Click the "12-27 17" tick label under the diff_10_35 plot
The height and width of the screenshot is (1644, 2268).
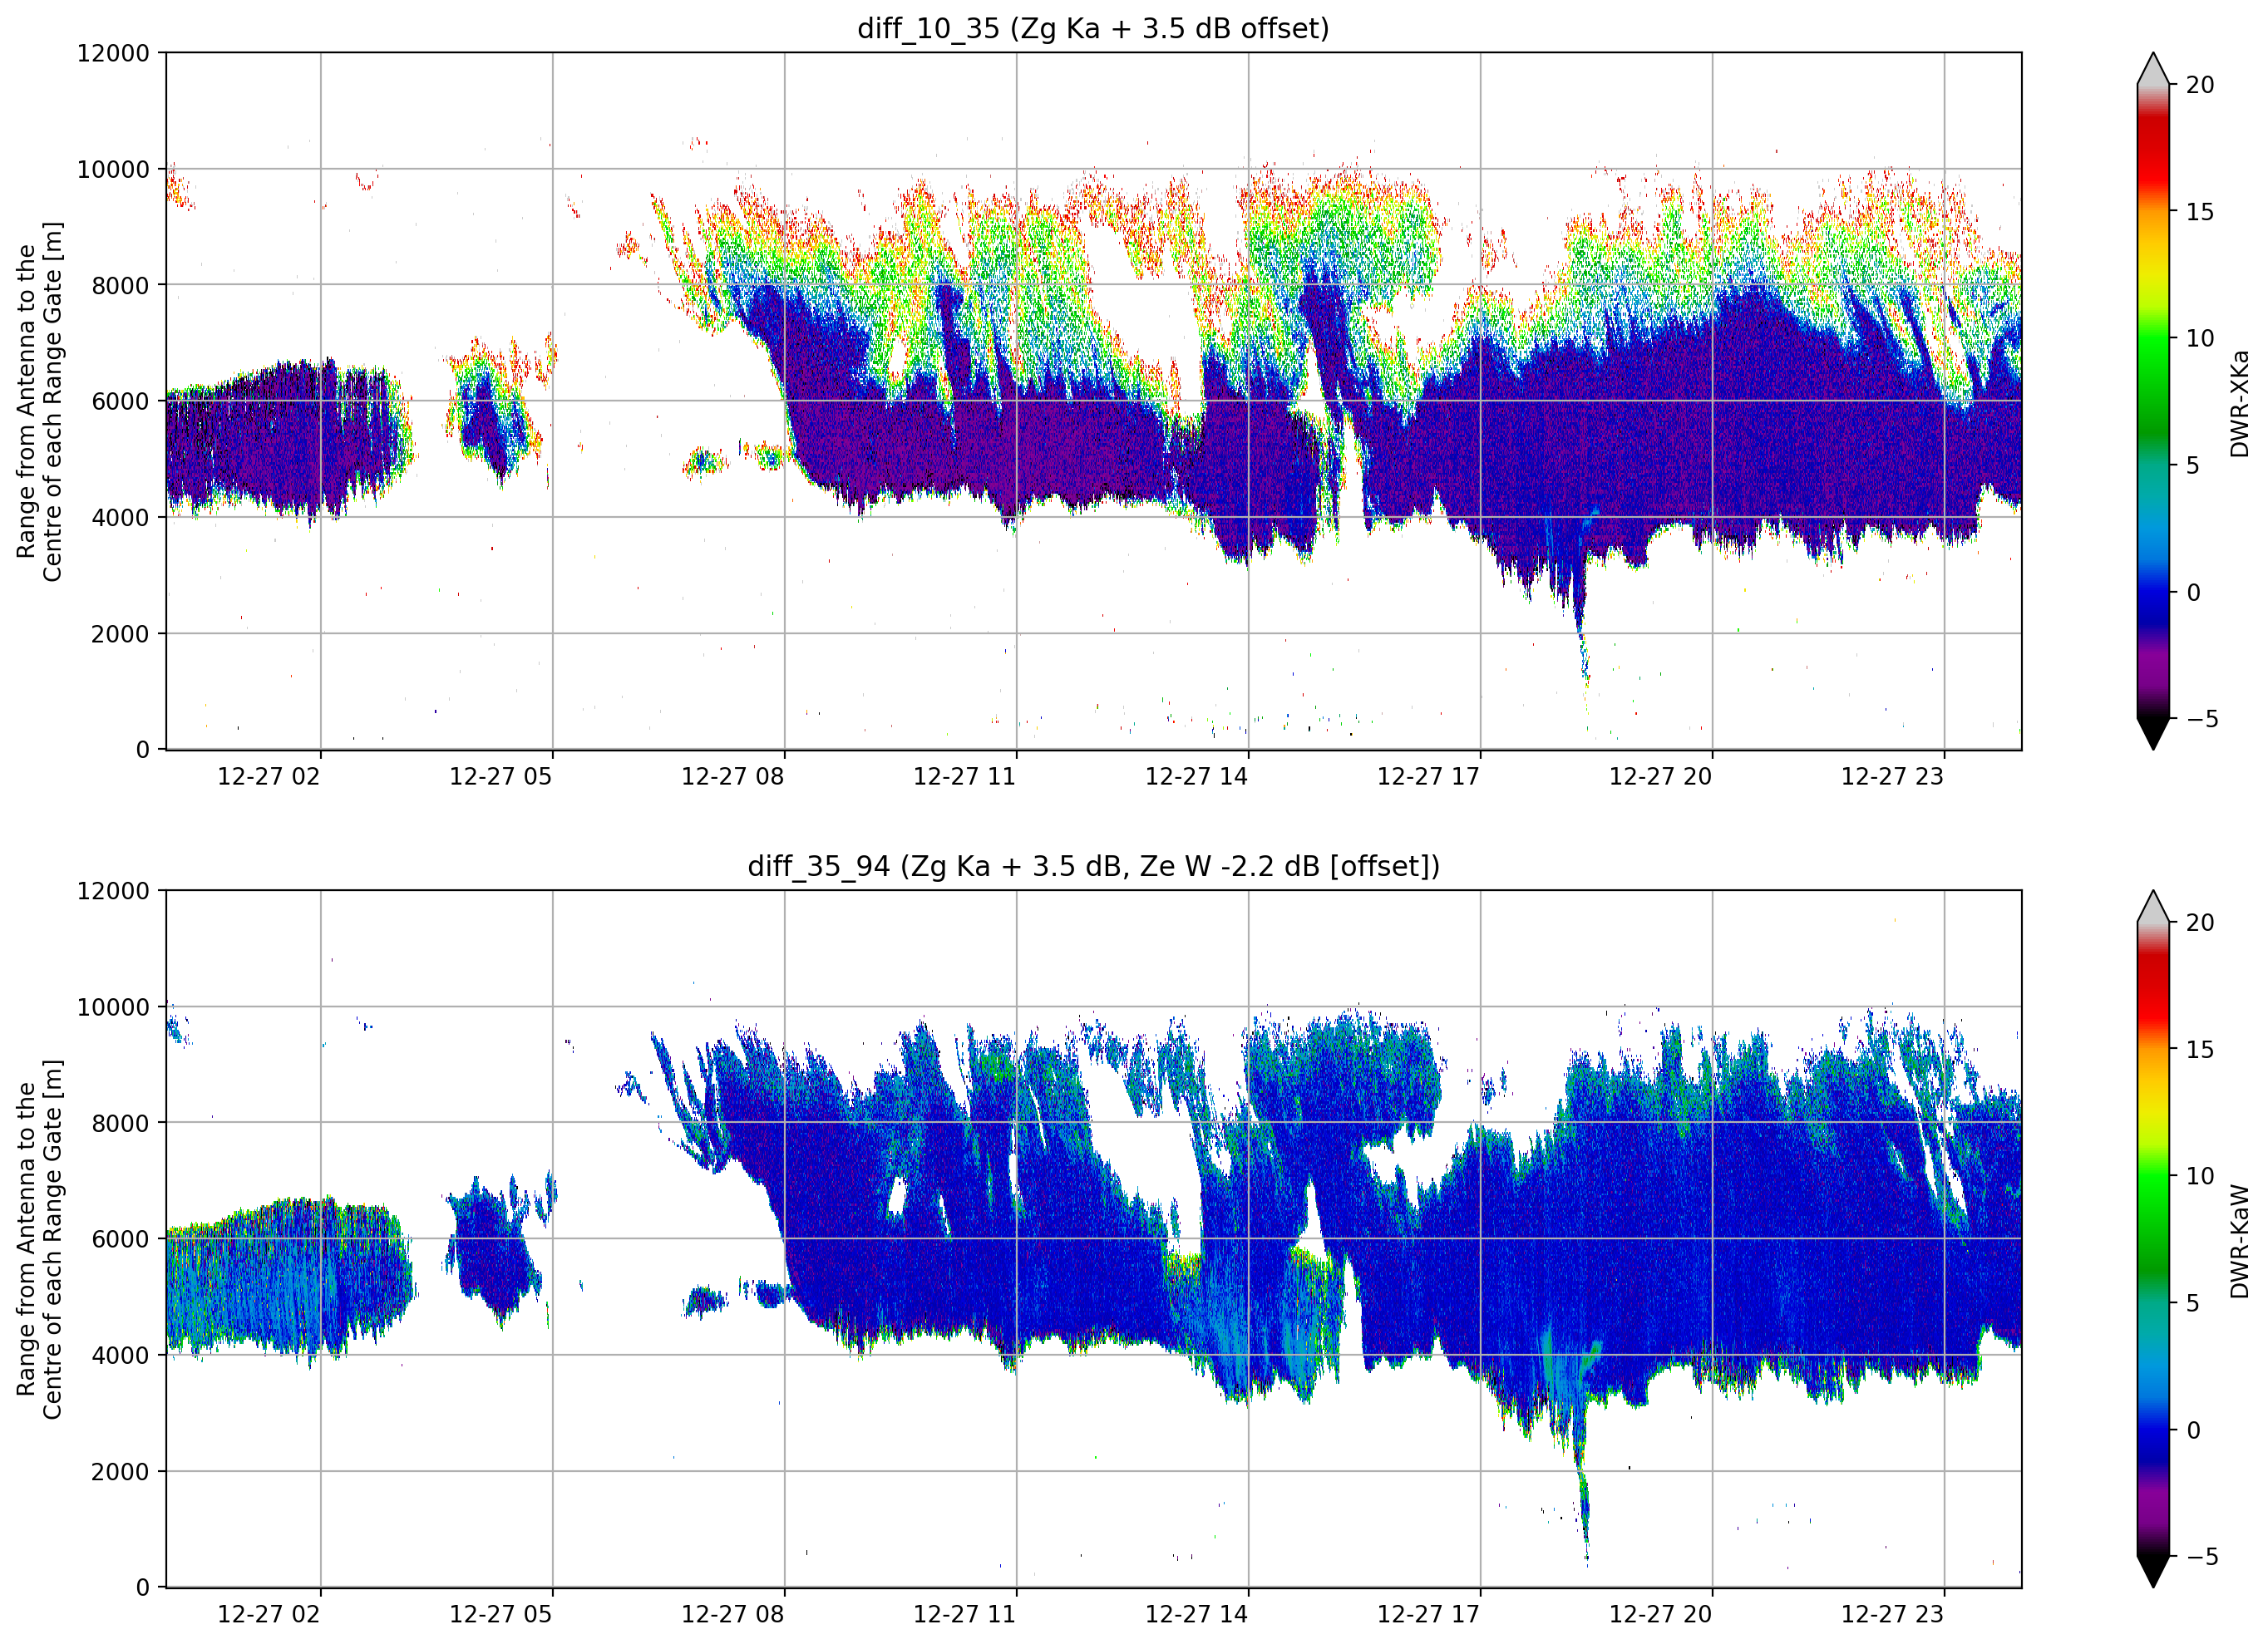point(1429,777)
